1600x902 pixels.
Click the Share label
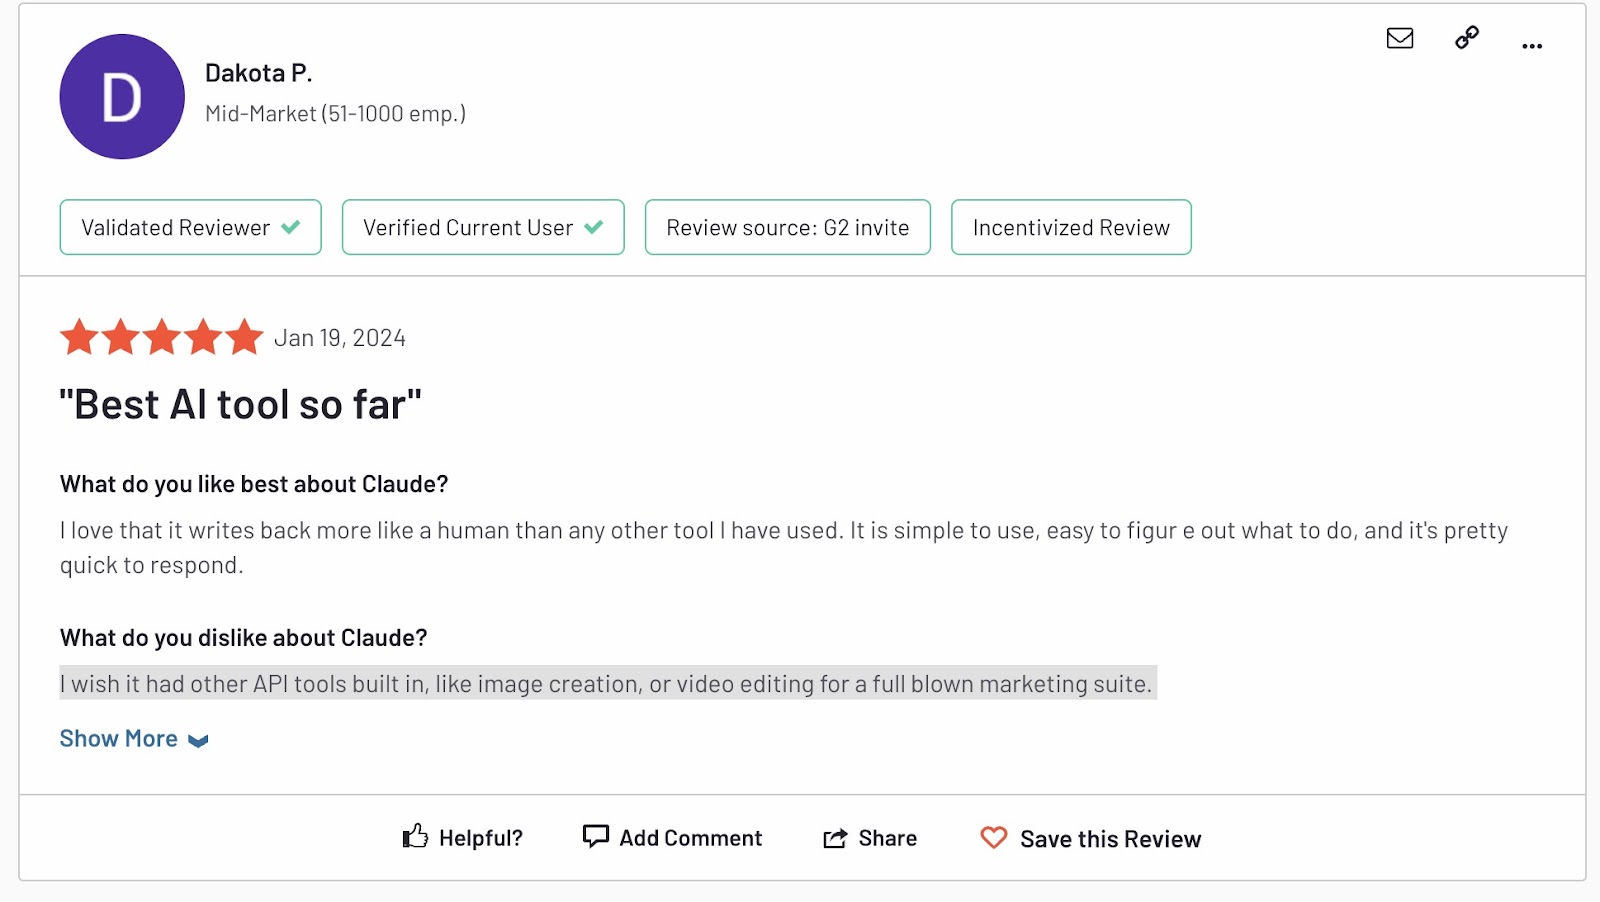[x=887, y=838]
